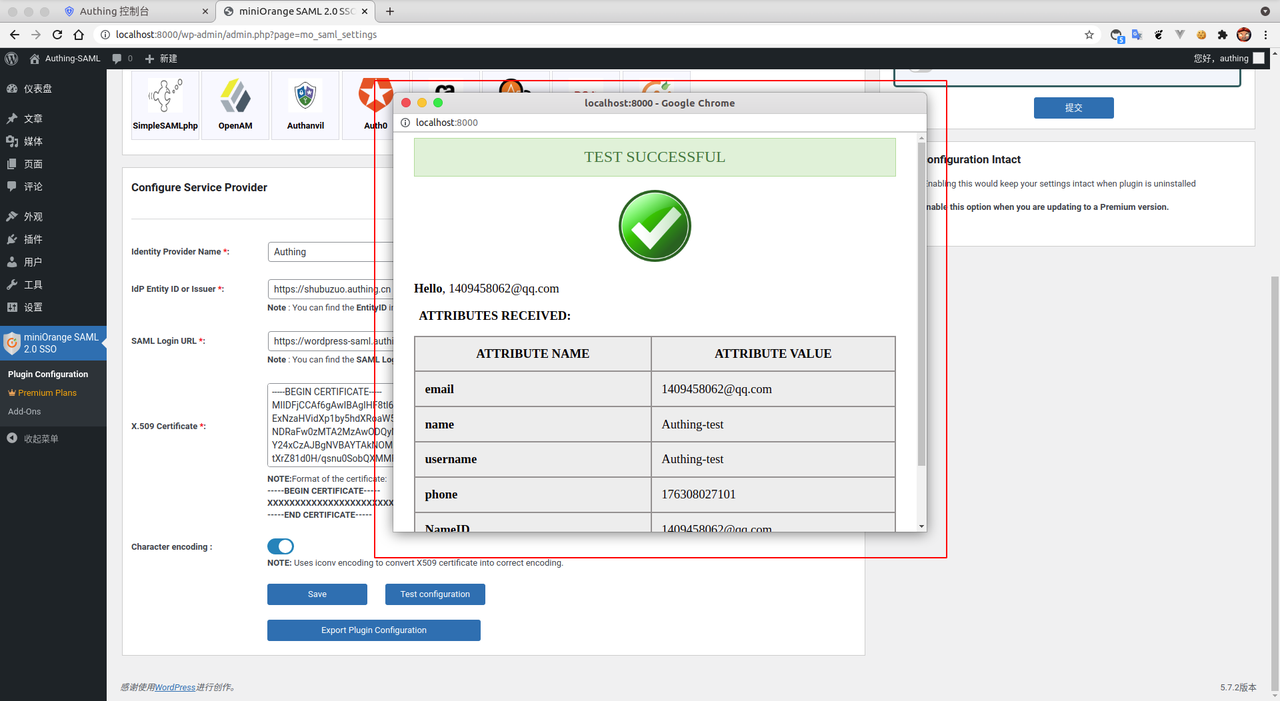This screenshot has height=701, width=1280.
Task: Open 评论 comments sidebar menu
Action: tap(53, 186)
